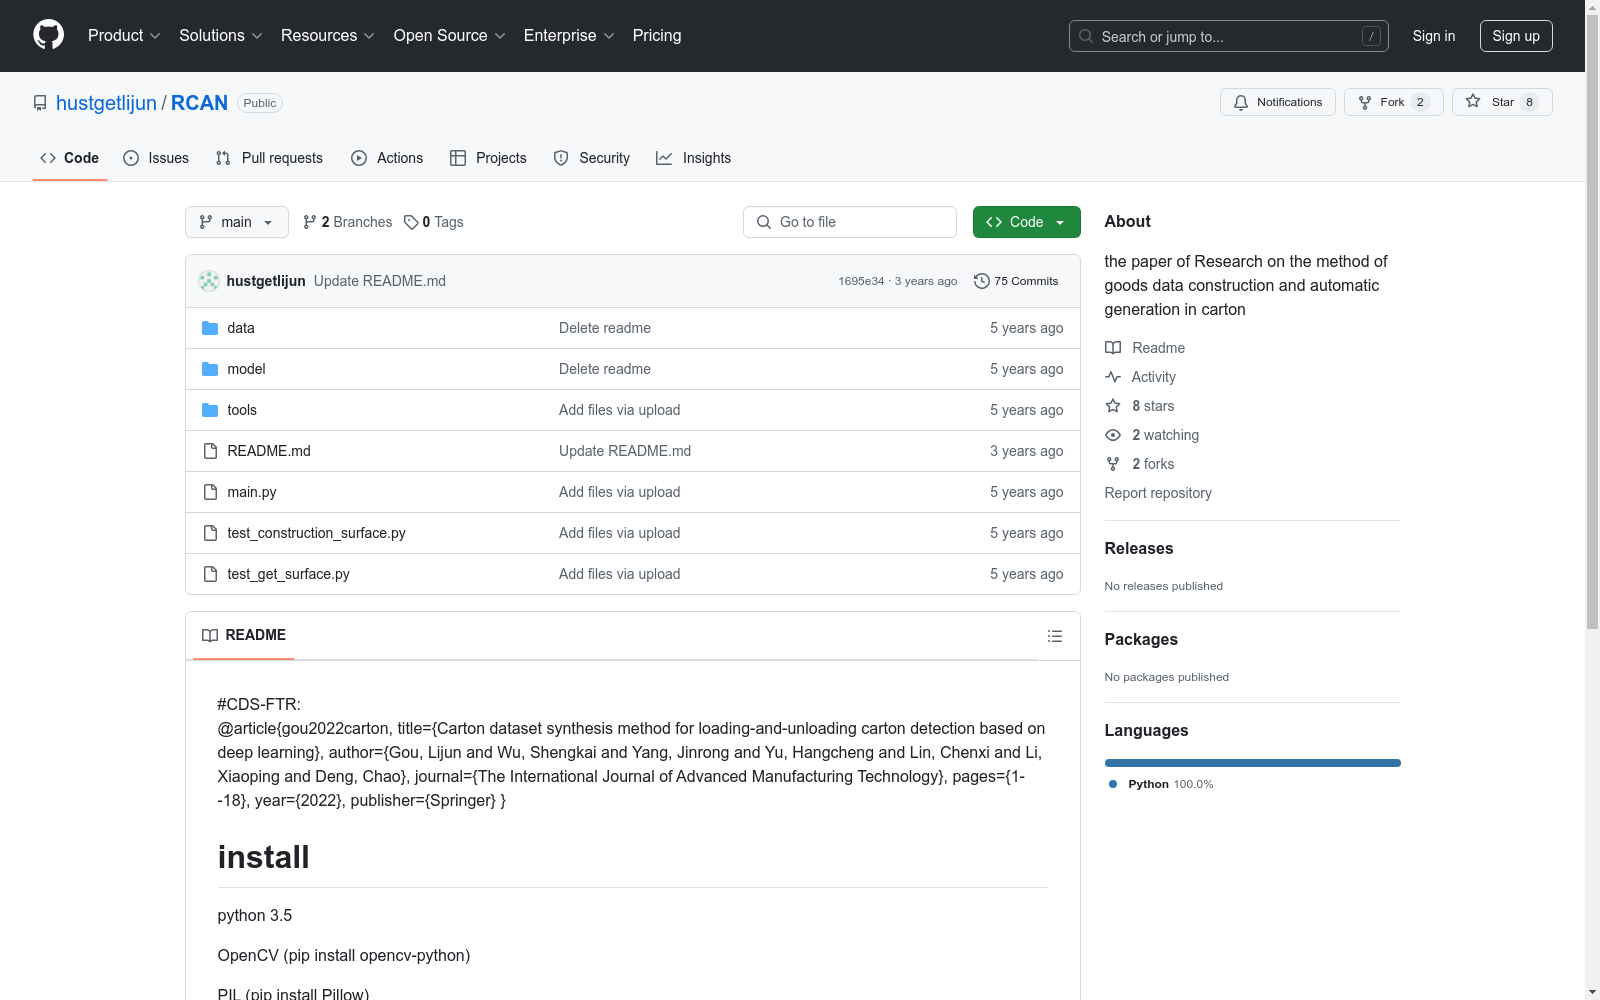Expand the Open Source menu
Image resolution: width=1600 pixels, height=1000 pixels.
click(x=450, y=36)
